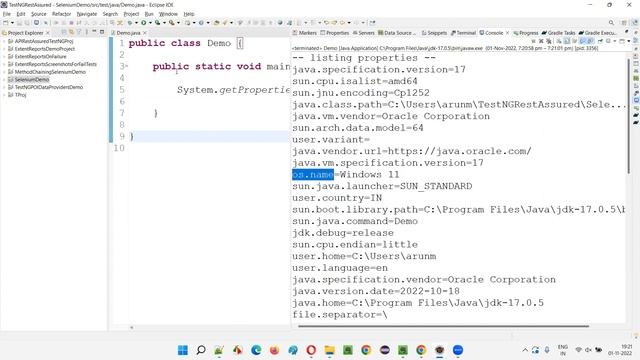Click the 'os.name=Windows 11' console line
The width and height of the screenshot is (640, 360).
[346, 175]
